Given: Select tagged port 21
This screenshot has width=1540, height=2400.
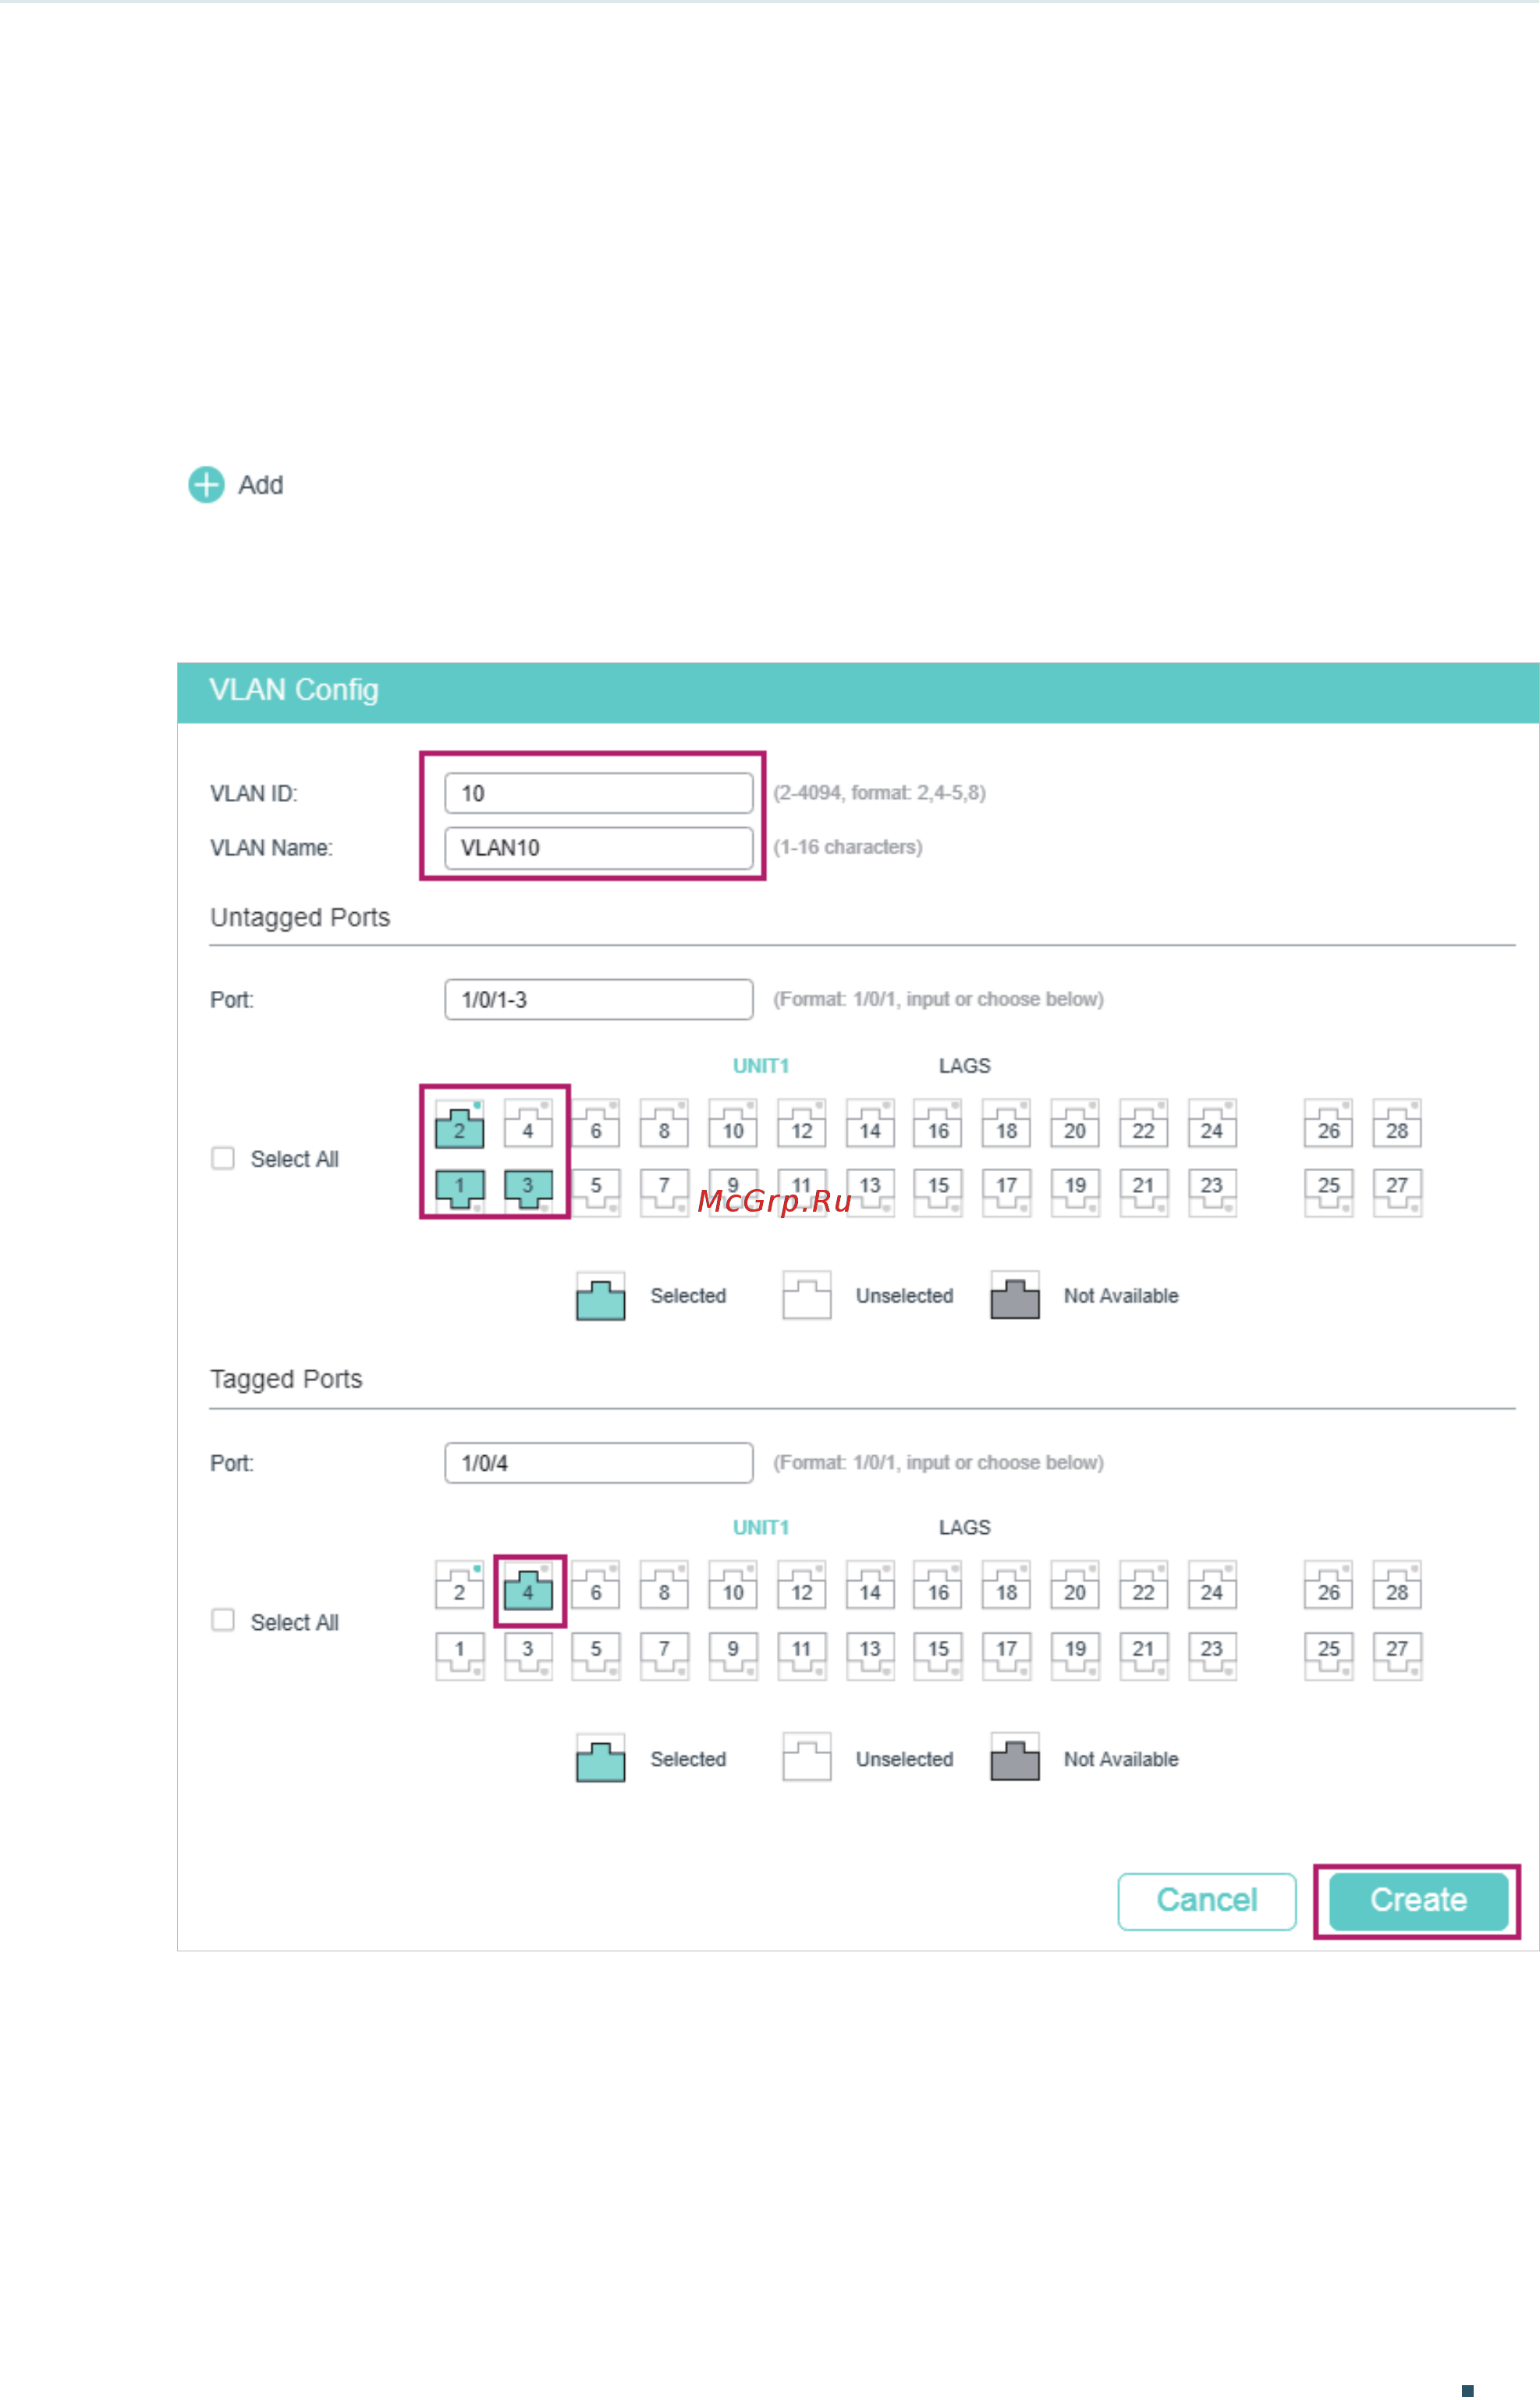Looking at the screenshot, I should tap(1143, 1655).
